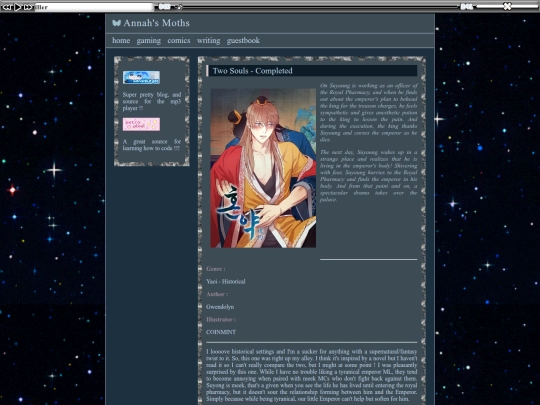The width and height of the screenshot is (540, 405).
Task: Click the author name 'Gwendolyn'
Action: (220, 307)
